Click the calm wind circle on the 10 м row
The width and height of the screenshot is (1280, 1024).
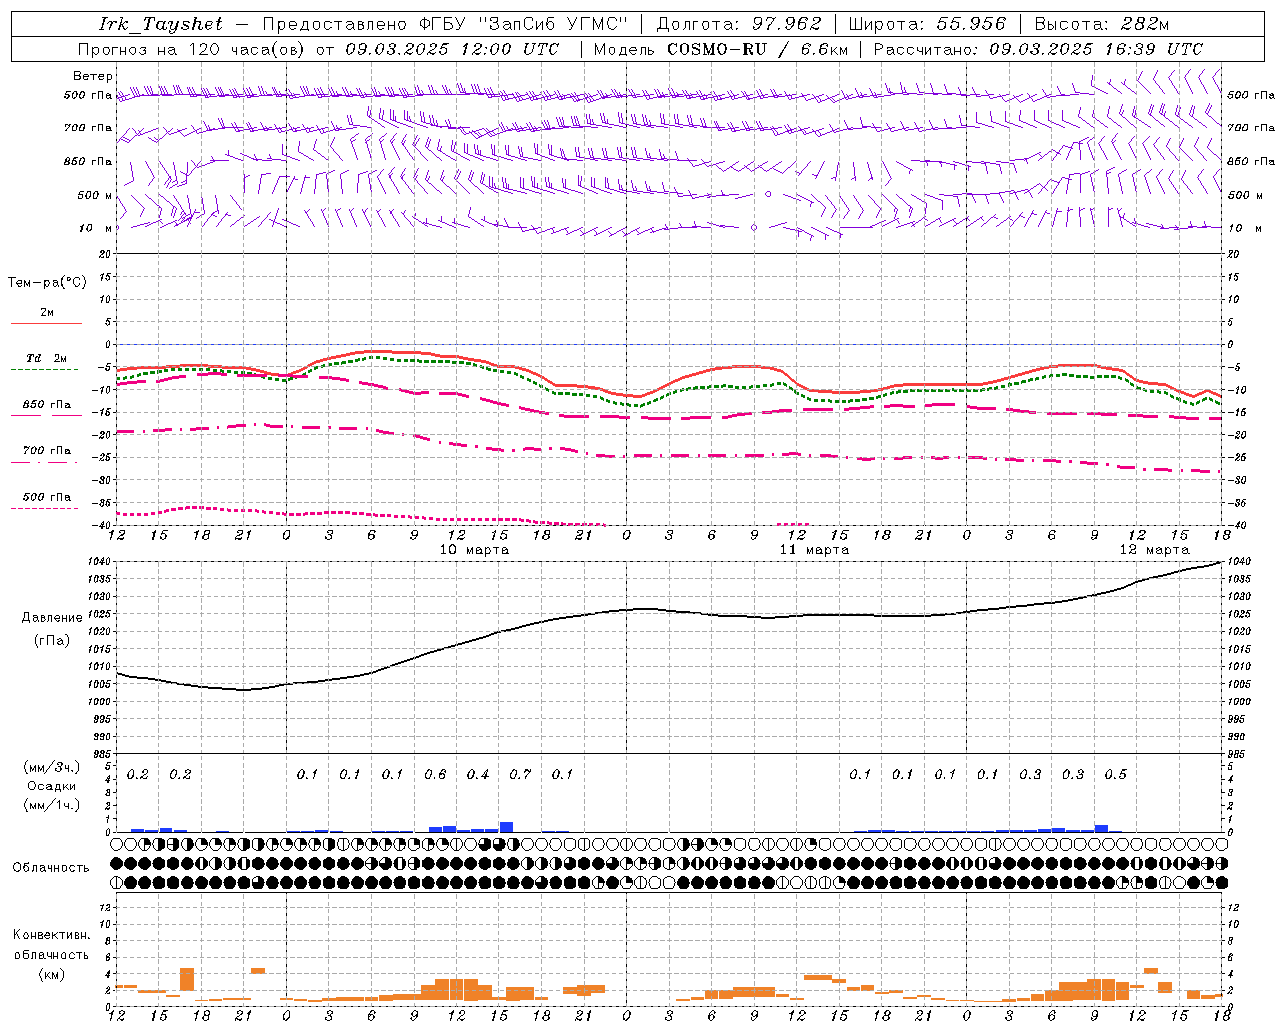click(x=754, y=228)
